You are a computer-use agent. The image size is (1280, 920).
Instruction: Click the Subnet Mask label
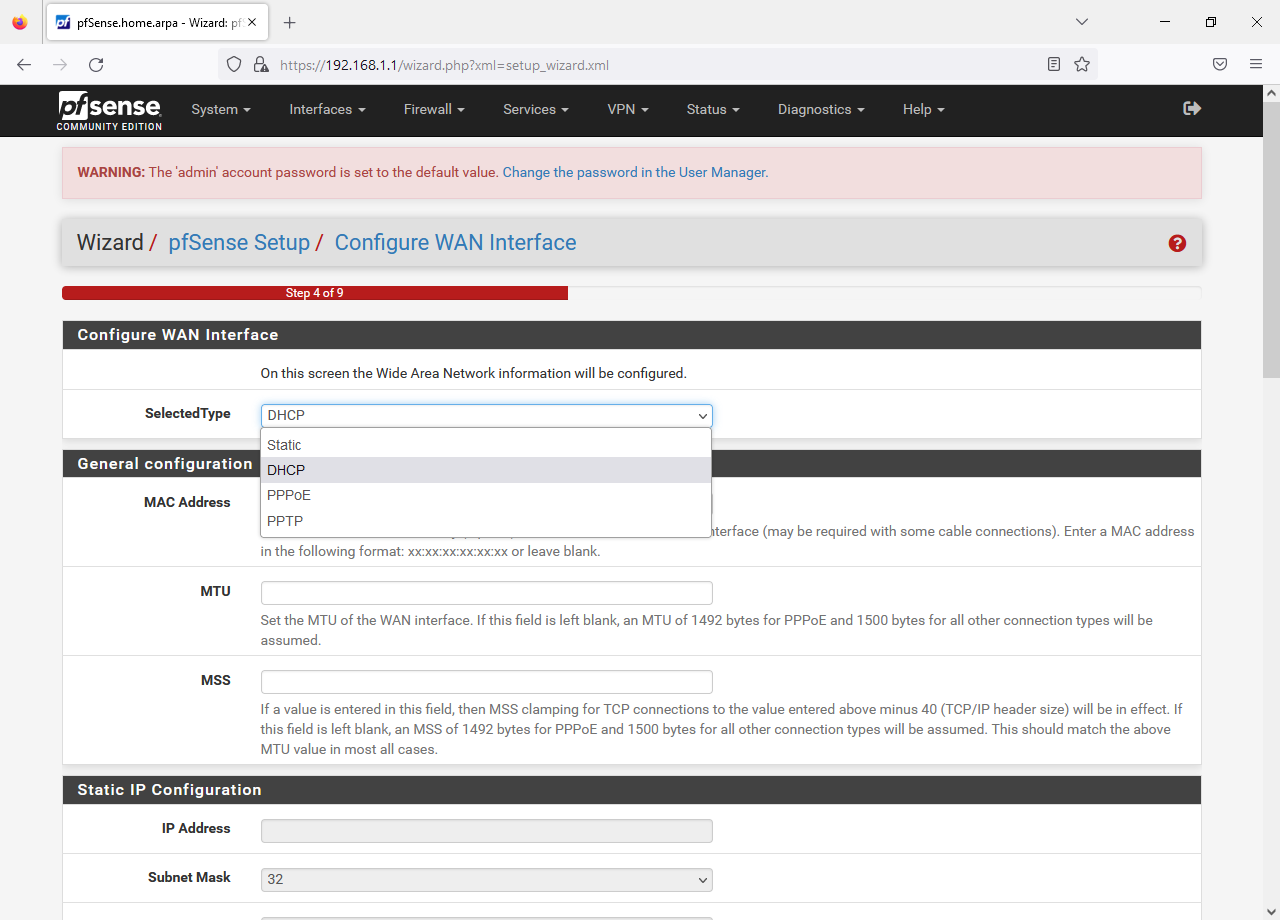point(189,877)
